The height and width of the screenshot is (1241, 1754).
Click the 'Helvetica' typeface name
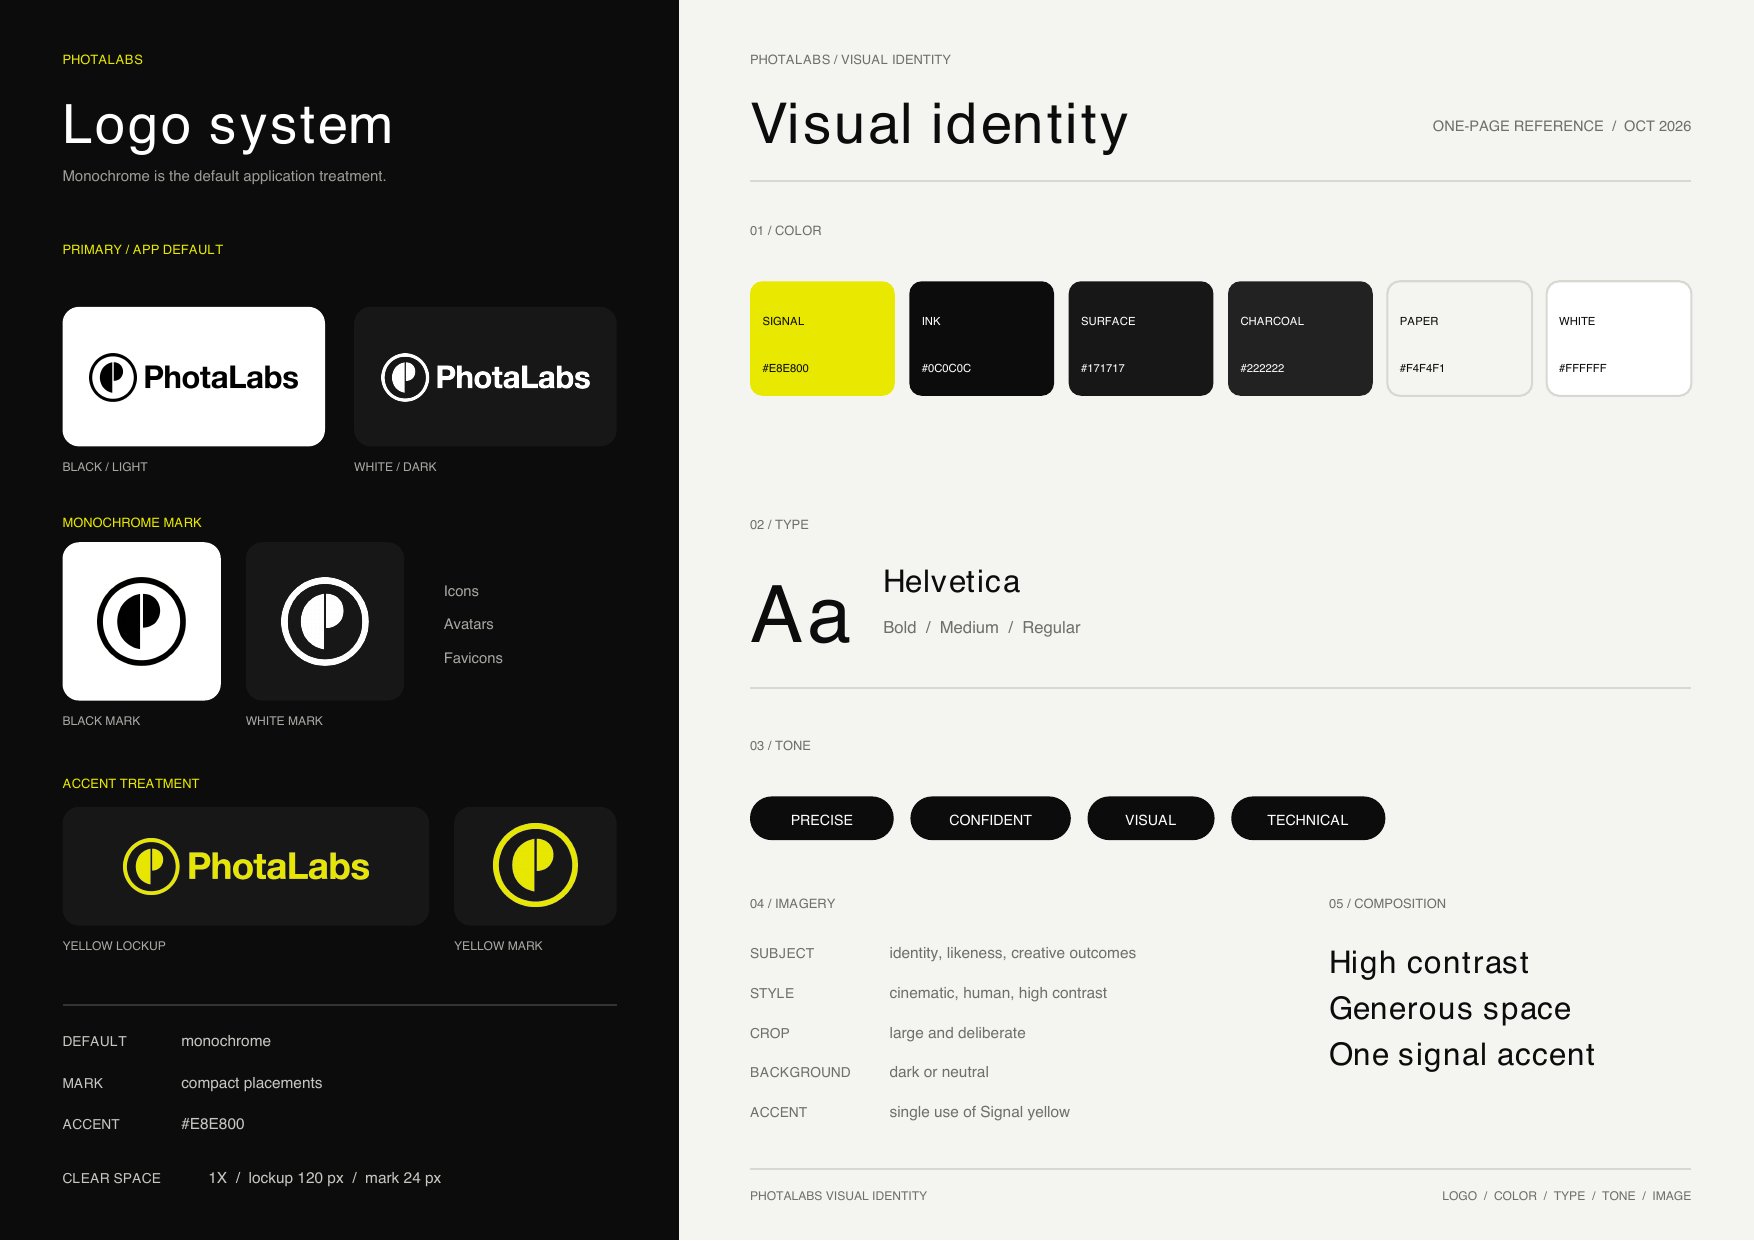tap(951, 581)
